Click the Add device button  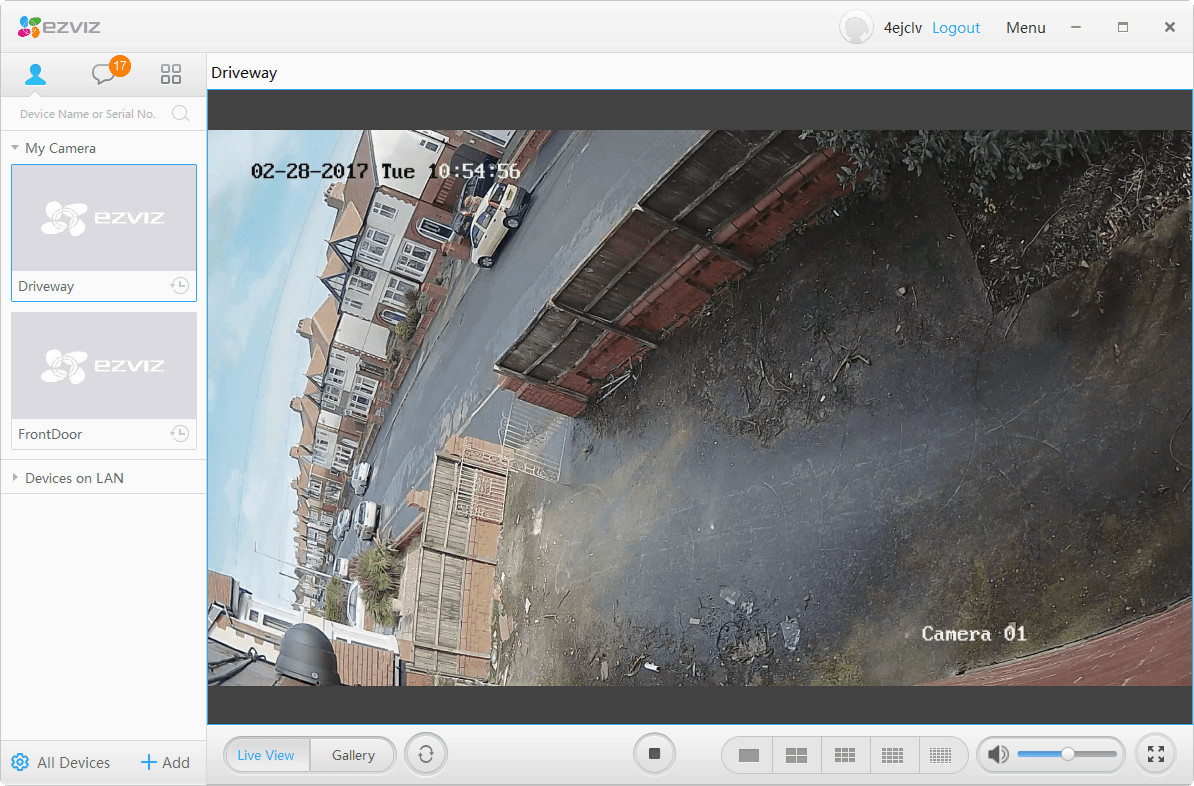pos(165,762)
